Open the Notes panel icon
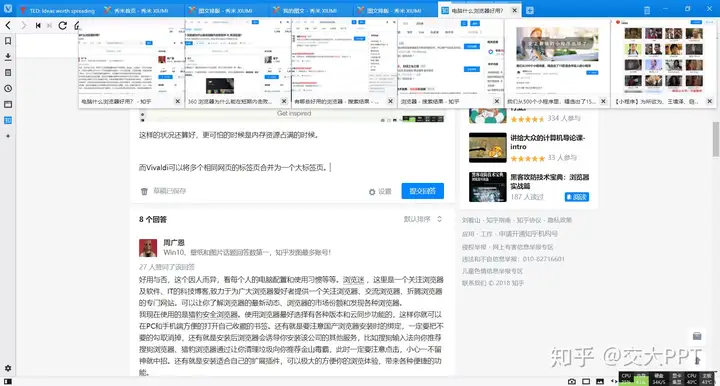Viewport: 720px width, 386px height. (8, 73)
